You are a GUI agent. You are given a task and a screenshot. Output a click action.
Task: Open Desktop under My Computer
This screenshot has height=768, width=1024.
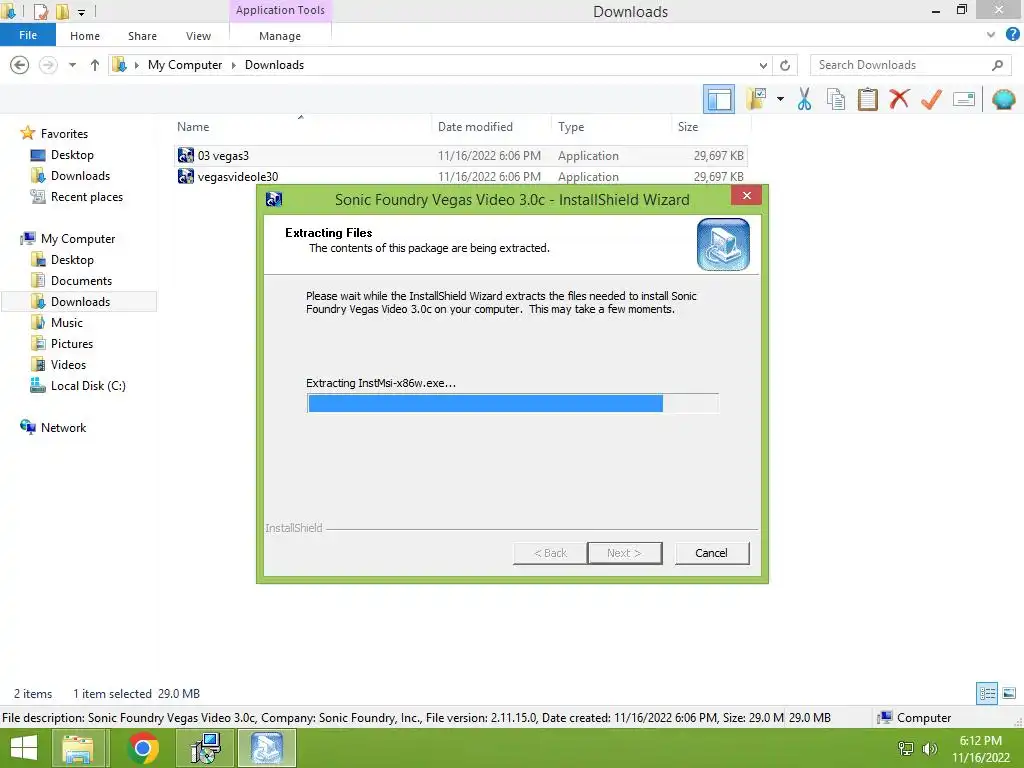tap(62, 259)
